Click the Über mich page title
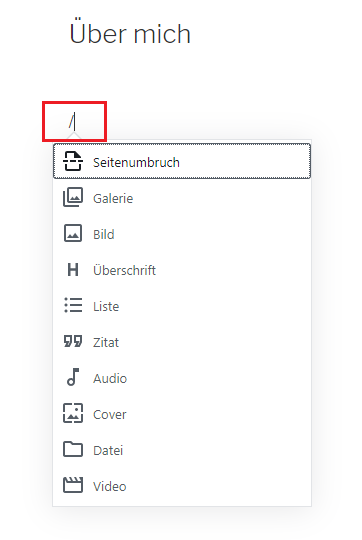 coord(130,32)
